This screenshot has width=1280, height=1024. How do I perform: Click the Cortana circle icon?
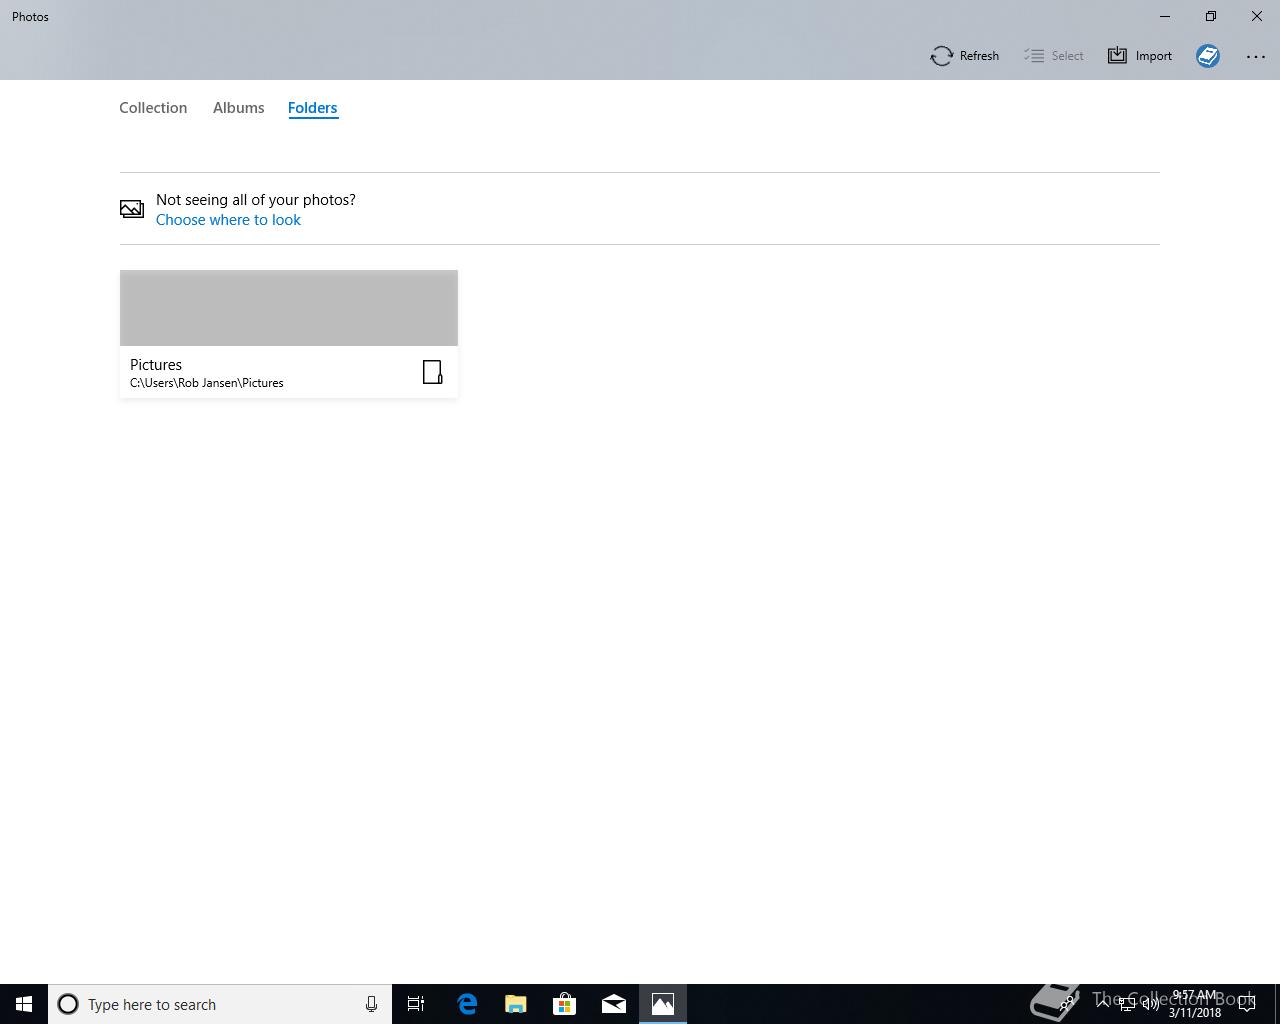pos(68,1004)
